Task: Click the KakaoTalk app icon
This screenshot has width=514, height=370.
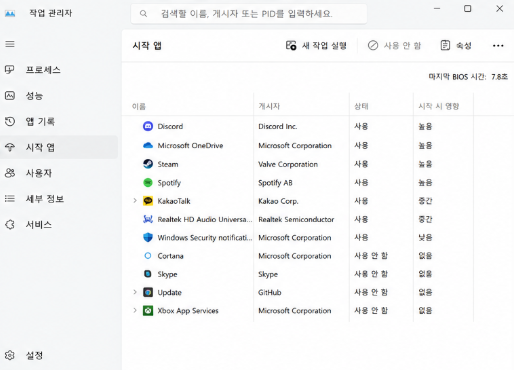Action: (148, 201)
